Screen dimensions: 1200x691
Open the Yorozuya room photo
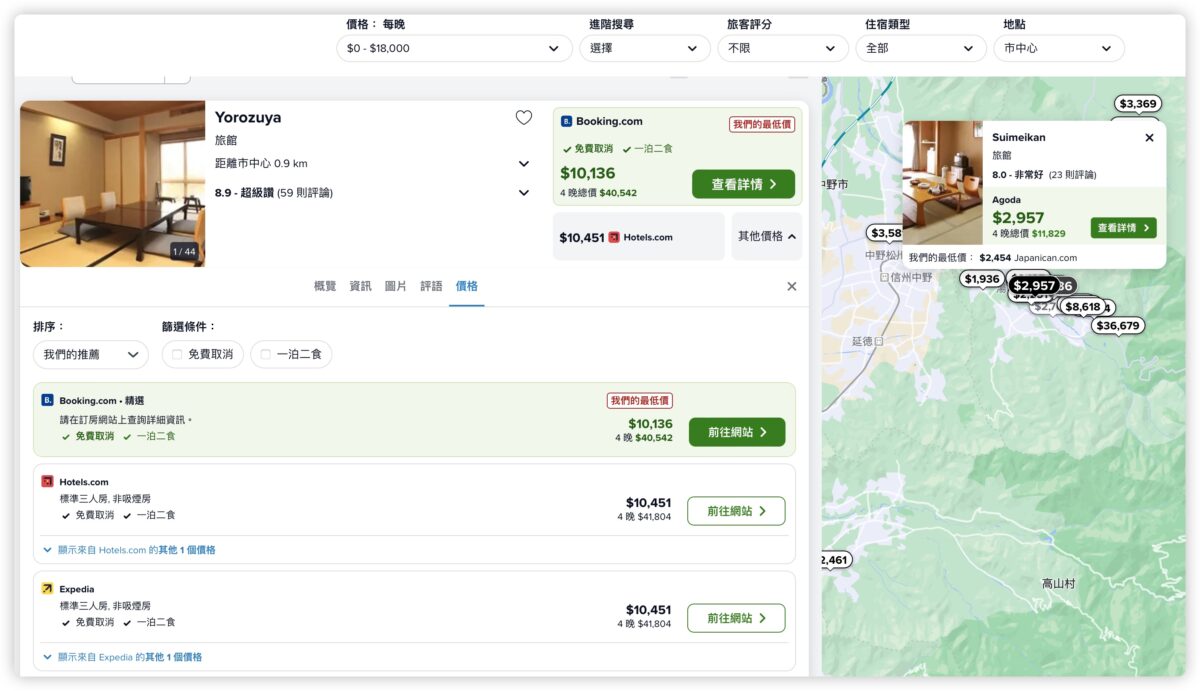[x=113, y=184]
